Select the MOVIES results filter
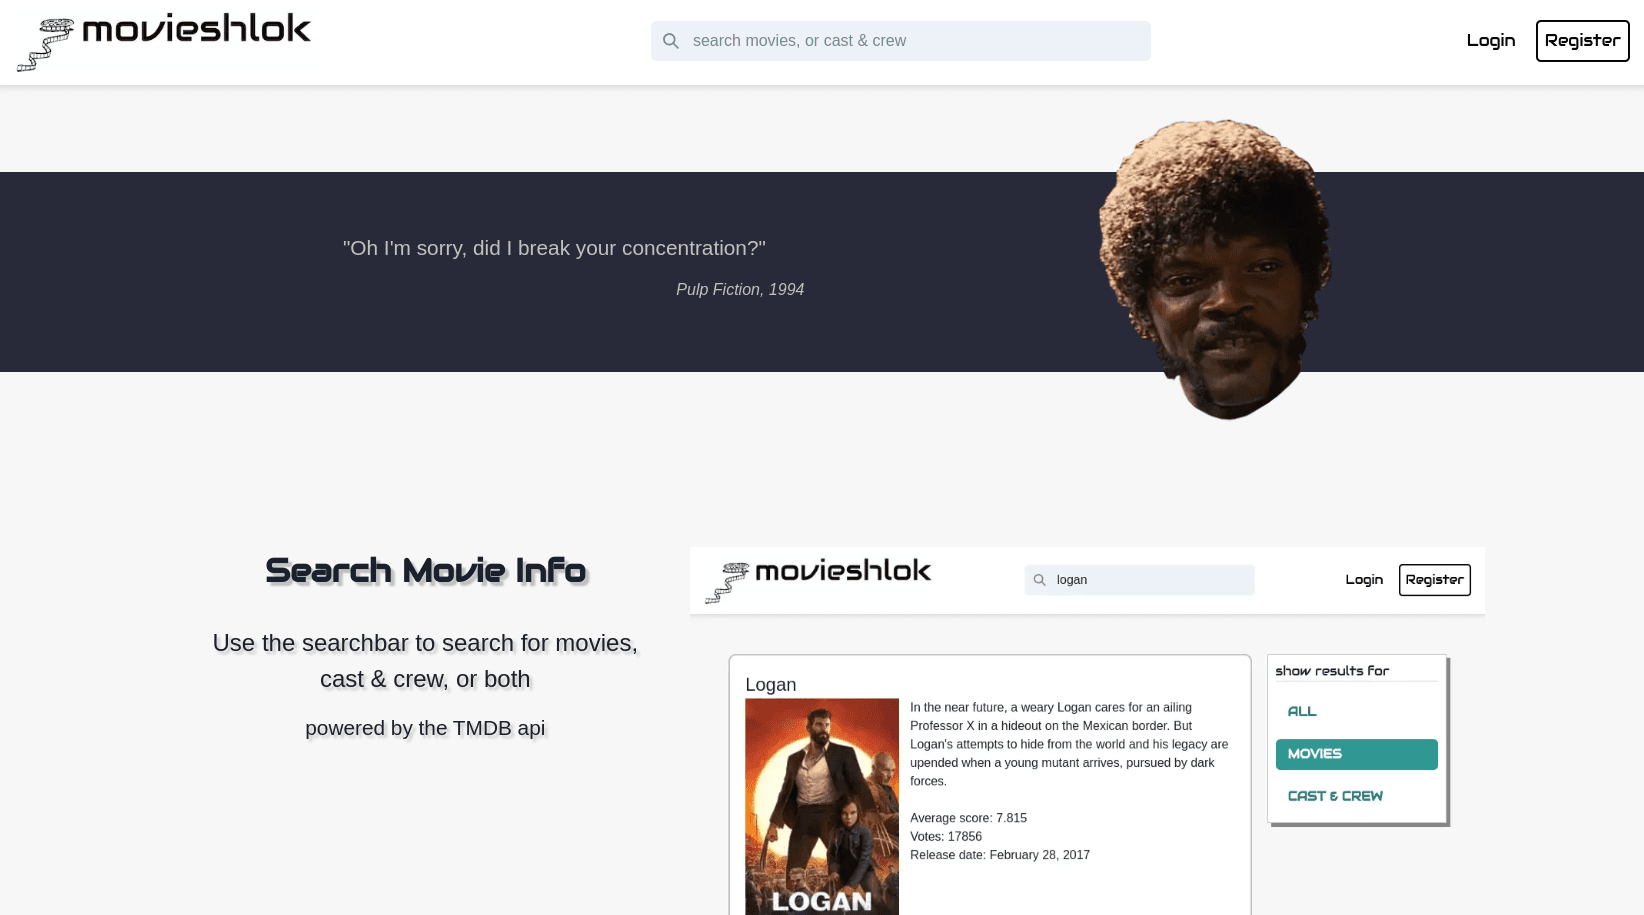Image resolution: width=1644 pixels, height=915 pixels. coord(1357,754)
